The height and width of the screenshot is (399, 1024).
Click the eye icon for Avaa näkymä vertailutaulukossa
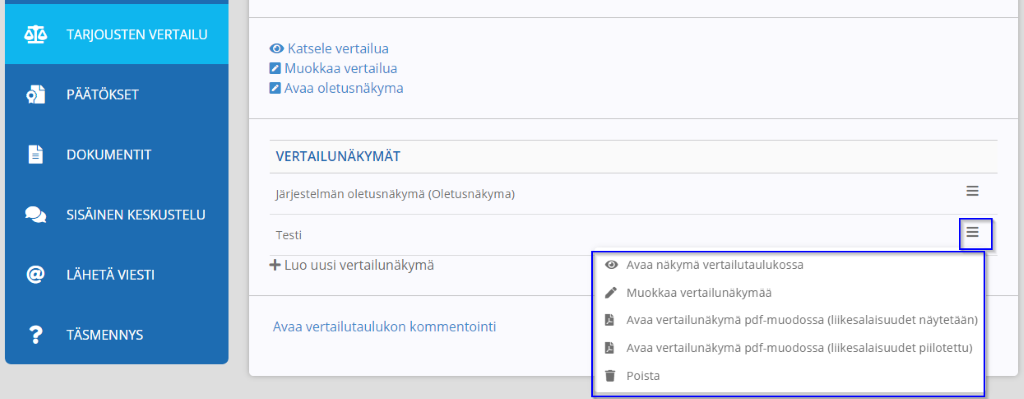(x=611, y=265)
